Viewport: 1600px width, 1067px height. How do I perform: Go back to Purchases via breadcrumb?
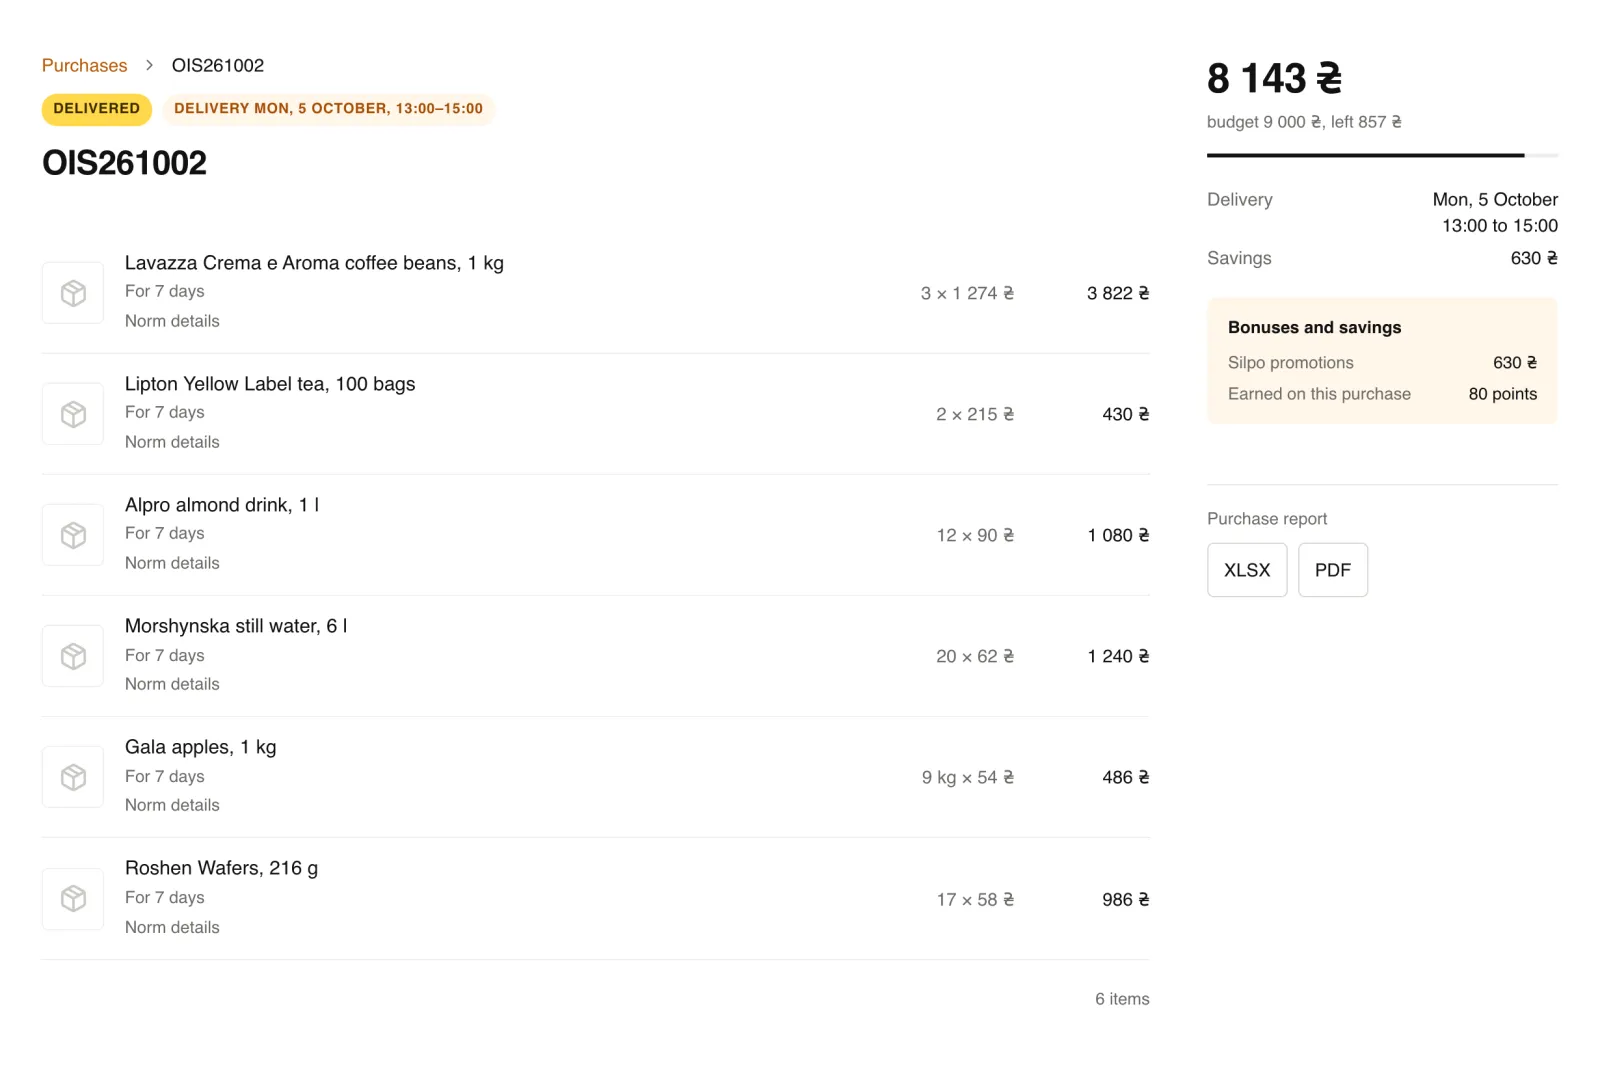pos(84,65)
